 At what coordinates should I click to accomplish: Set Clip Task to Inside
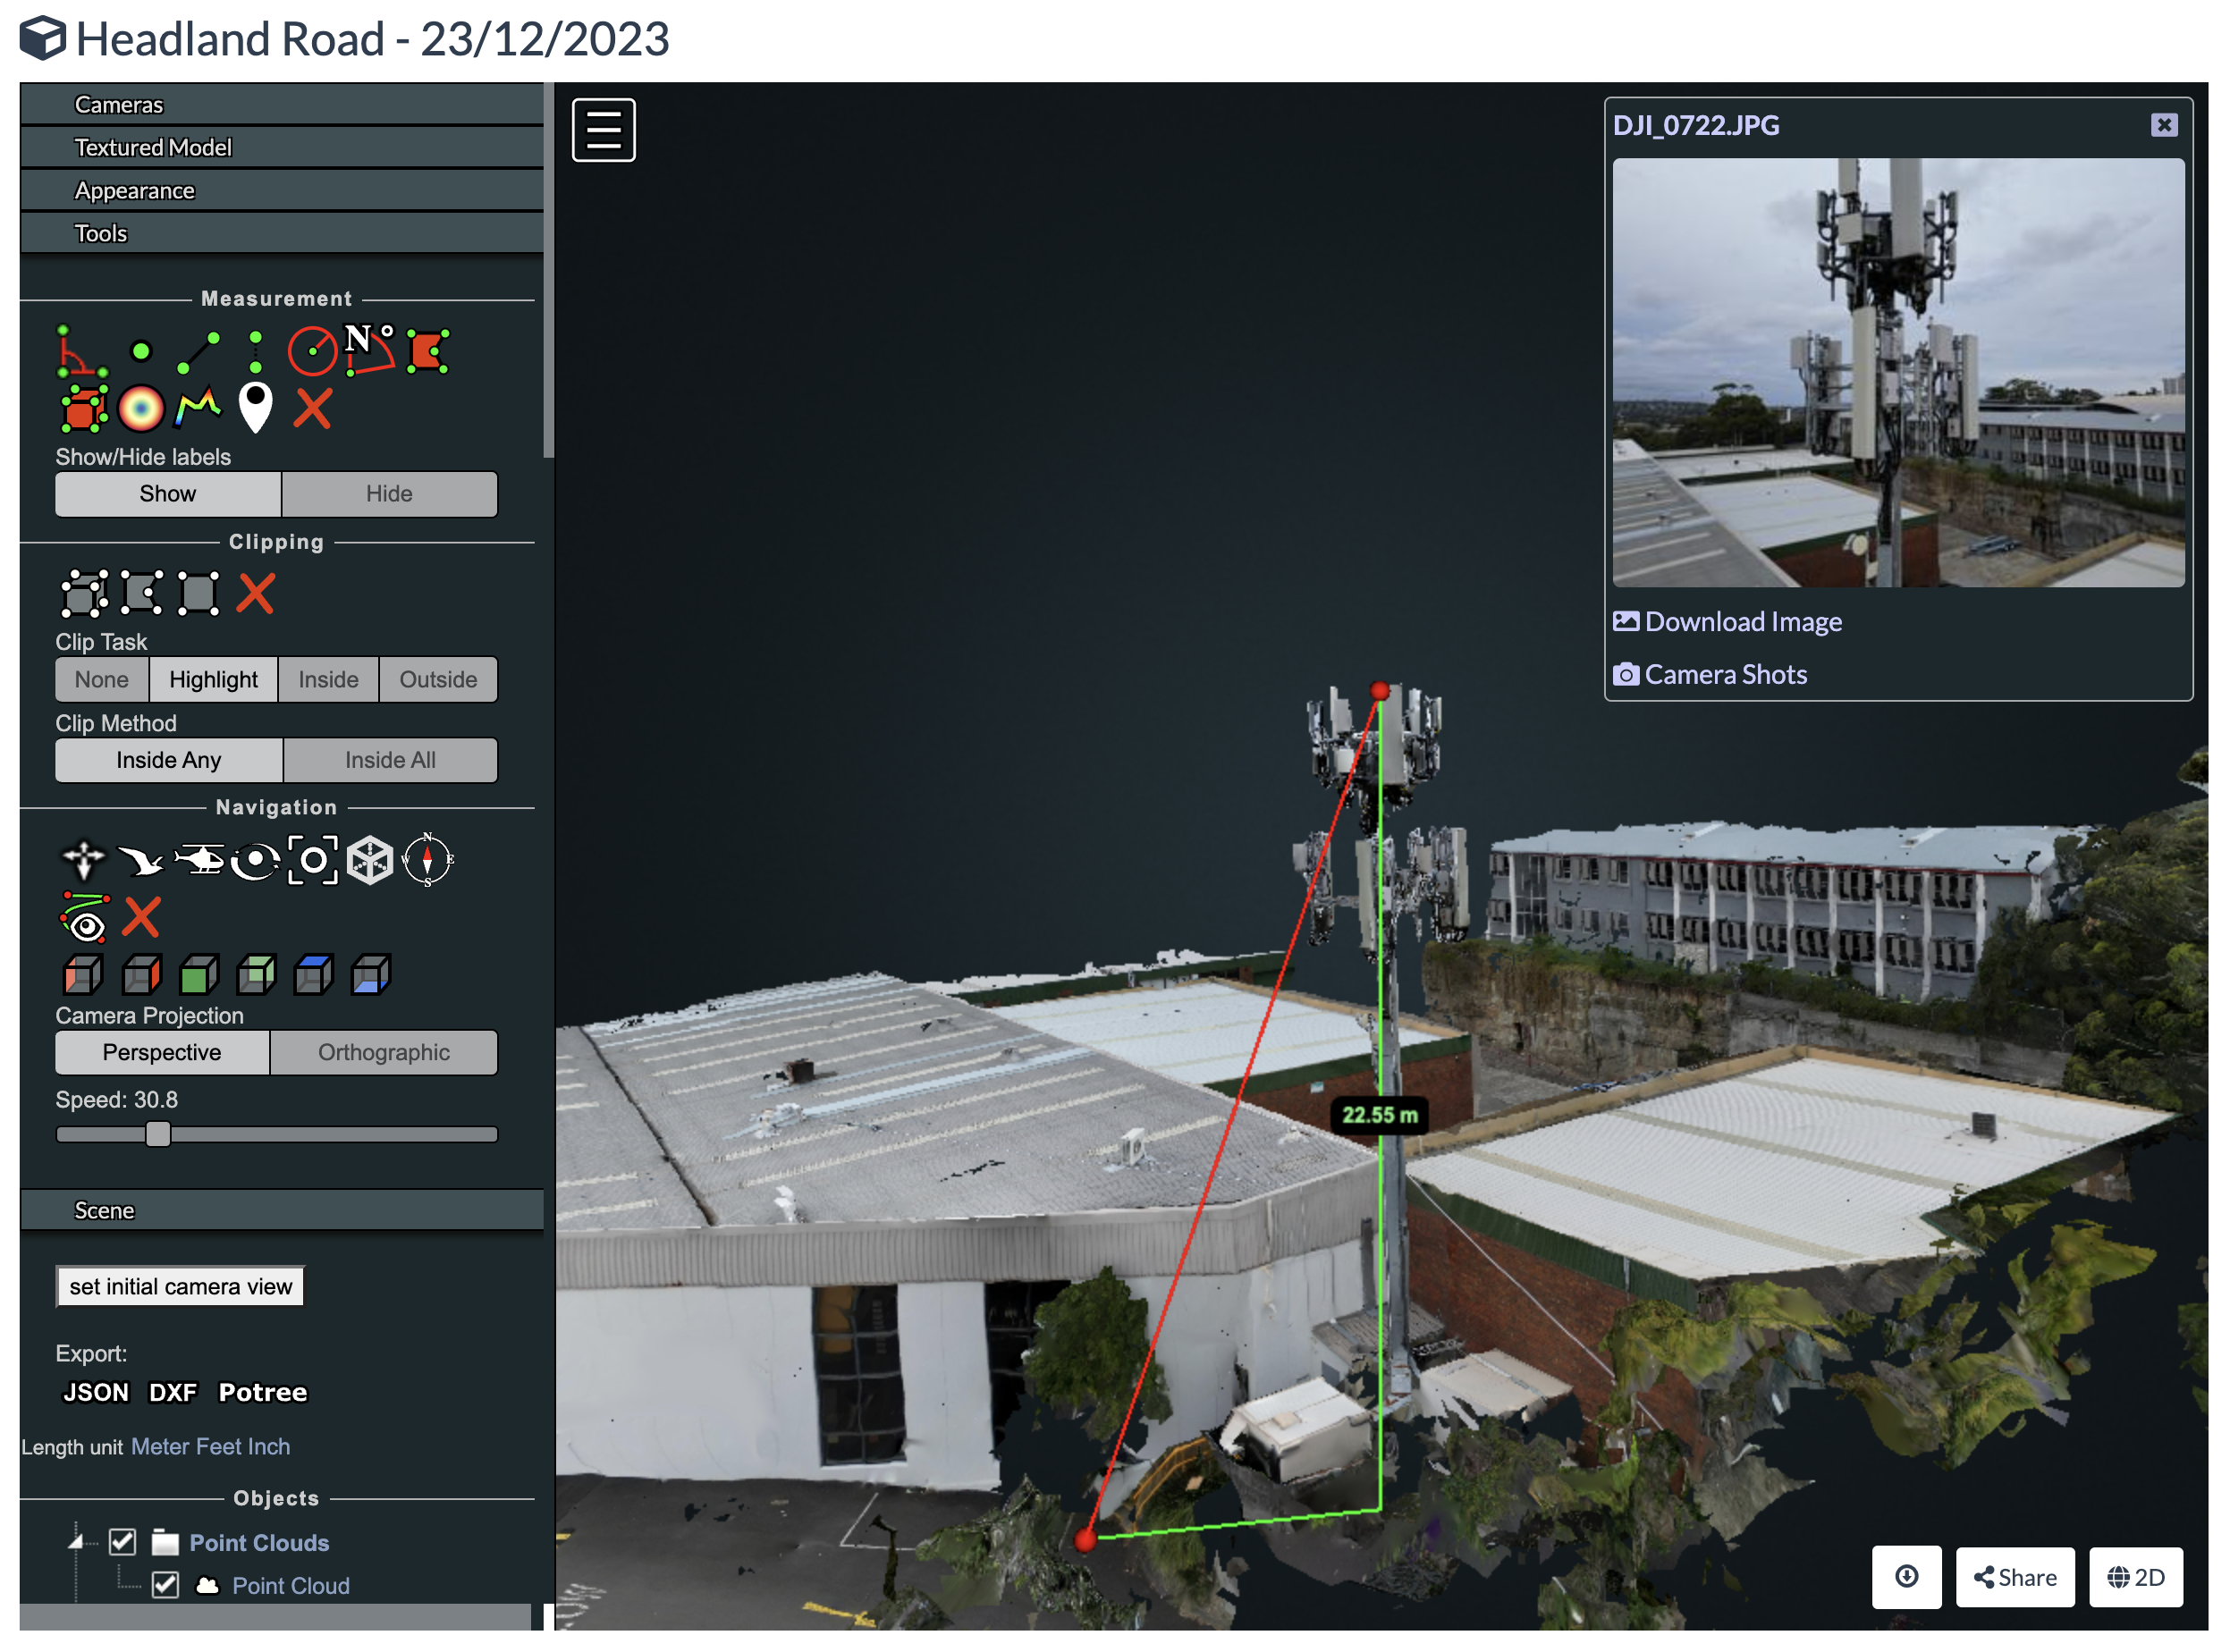(x=328, y=680)
